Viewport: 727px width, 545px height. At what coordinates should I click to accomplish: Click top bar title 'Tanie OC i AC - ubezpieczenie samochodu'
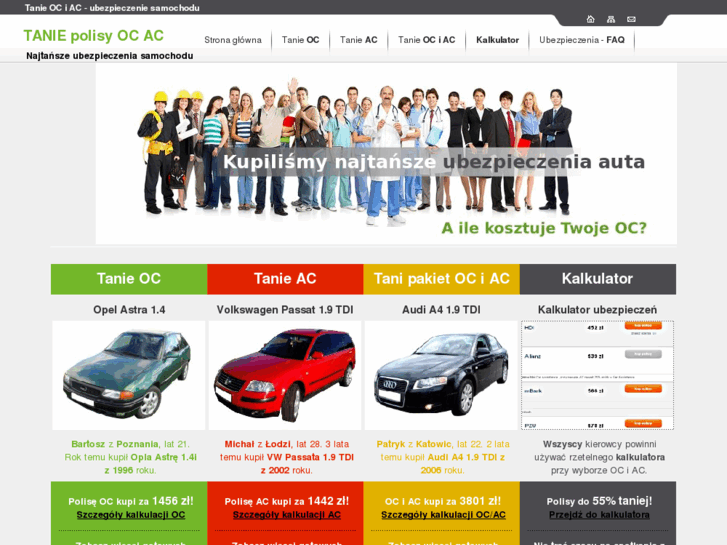[112, 8]
